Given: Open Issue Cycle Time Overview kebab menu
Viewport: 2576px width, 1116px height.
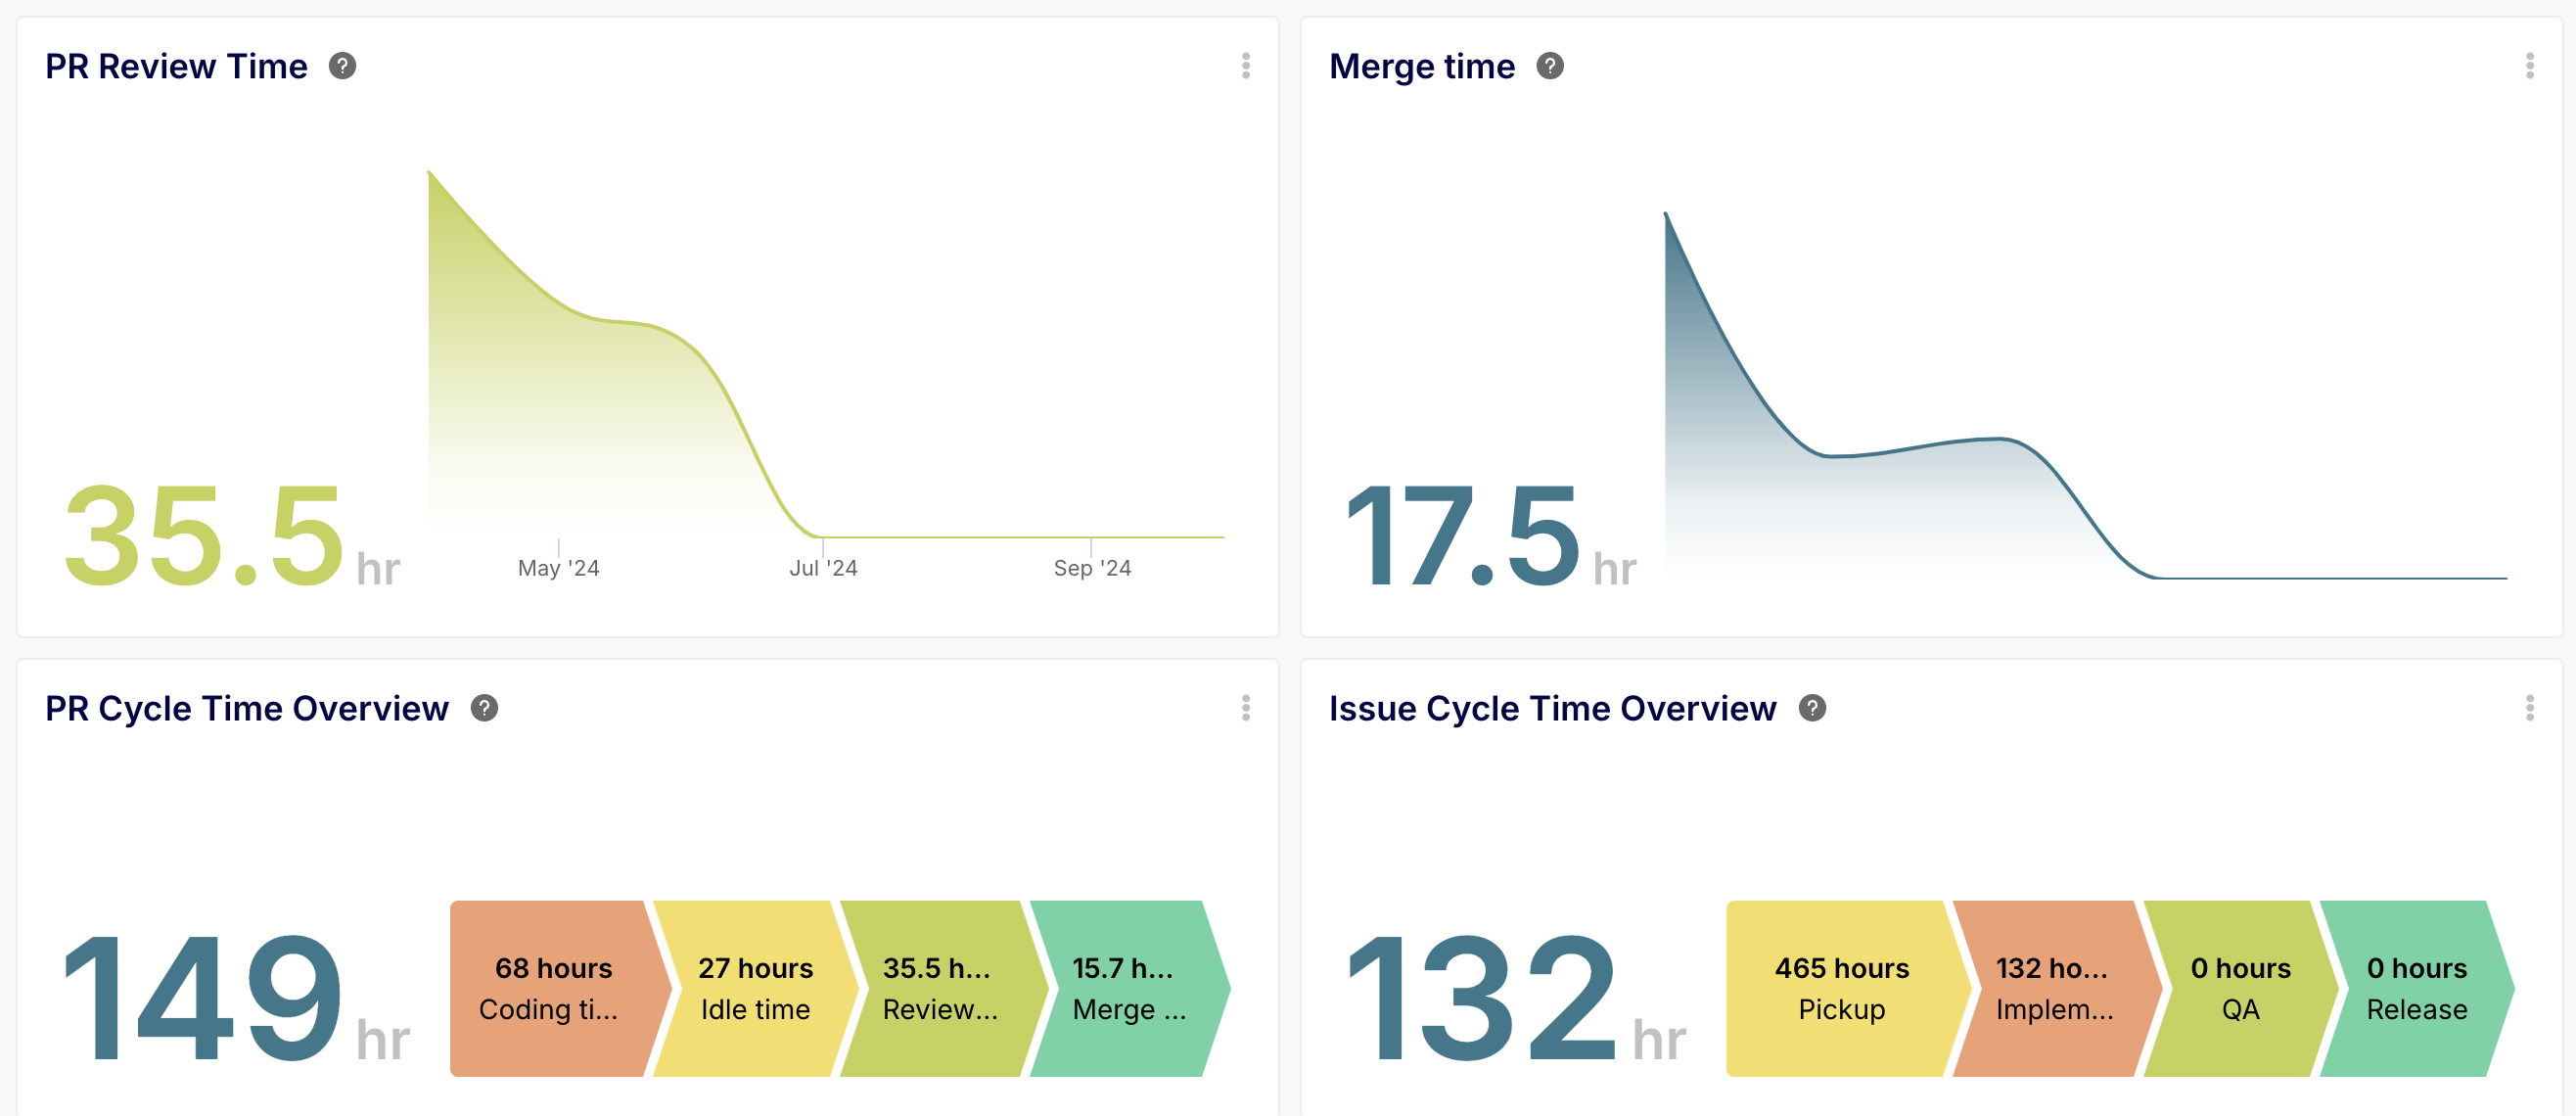Looking at the screenshot, I should (x=2529, y=708).
